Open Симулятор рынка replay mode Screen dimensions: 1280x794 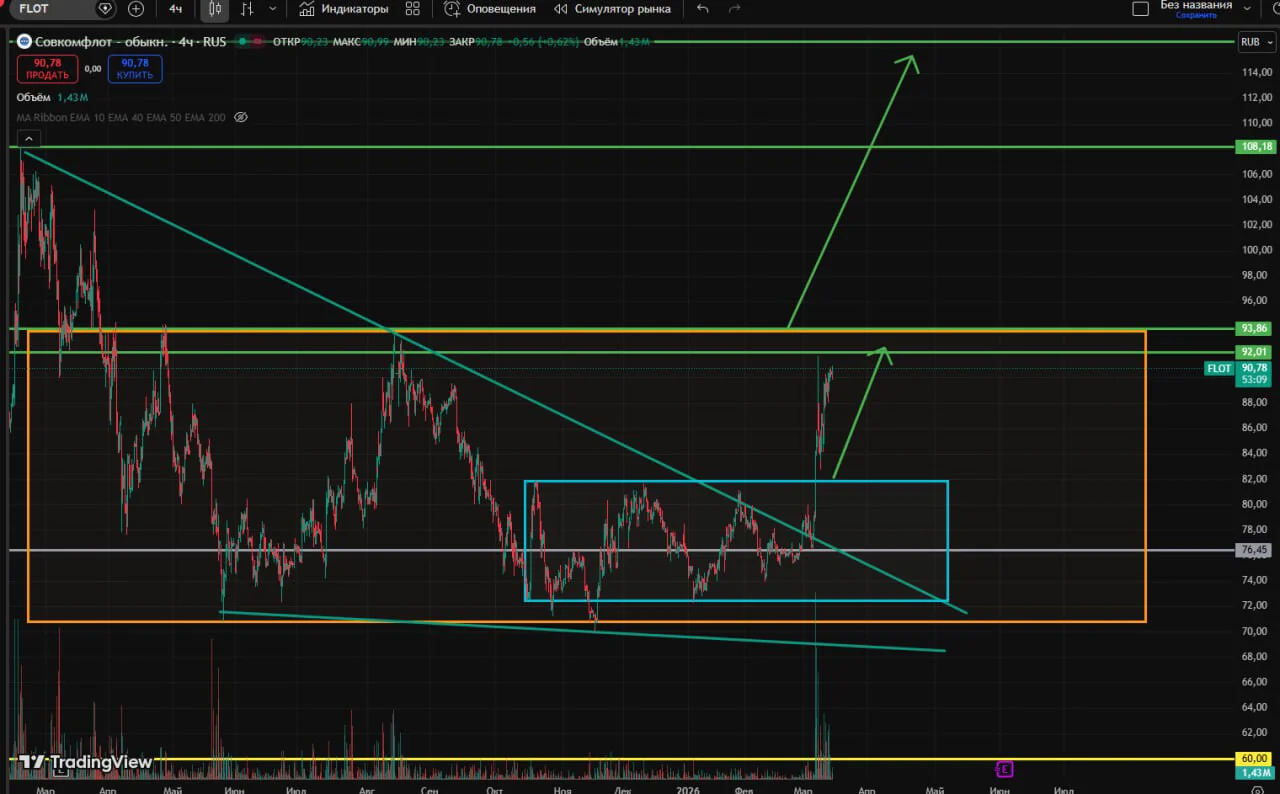coord(612,9)
